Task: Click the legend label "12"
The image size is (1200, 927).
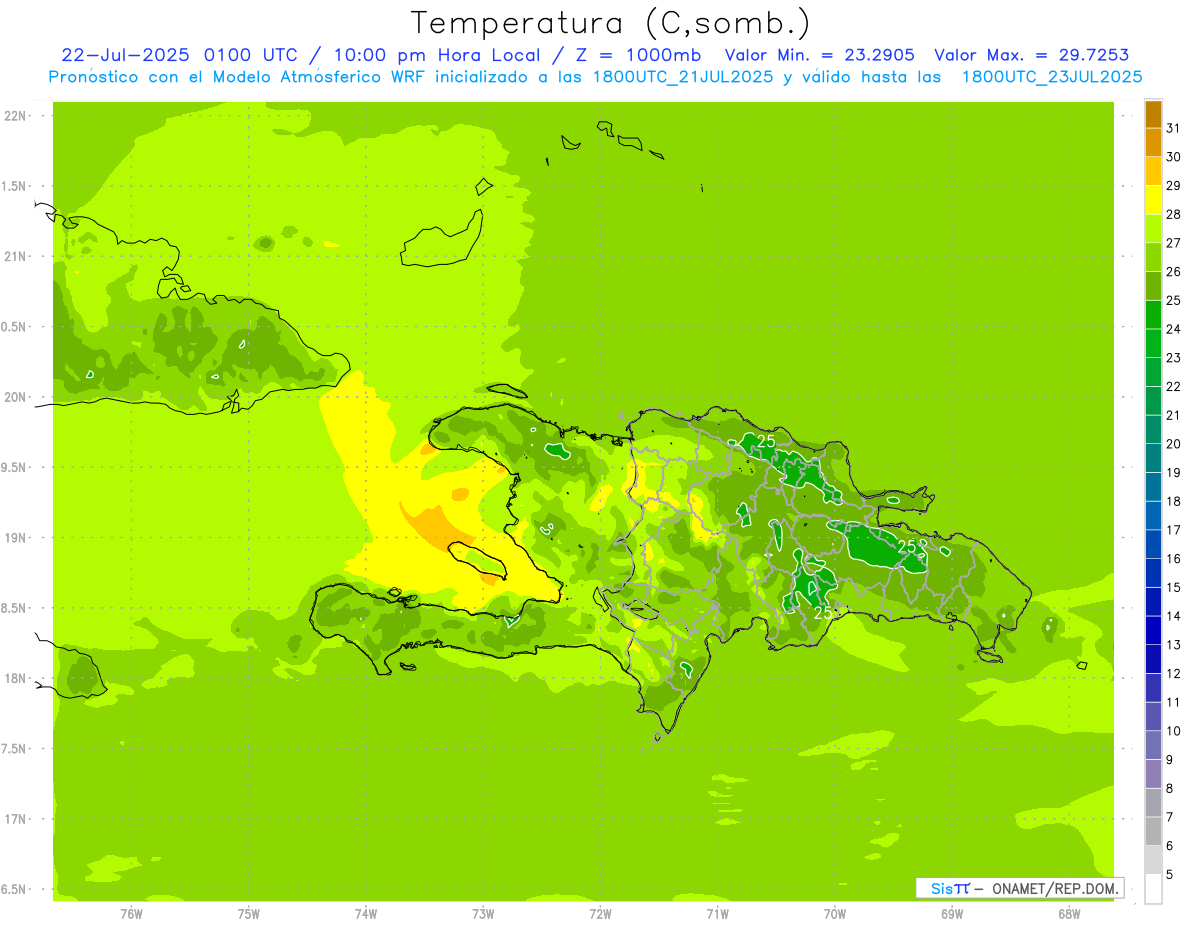Action: click(x=1173, y=674)
